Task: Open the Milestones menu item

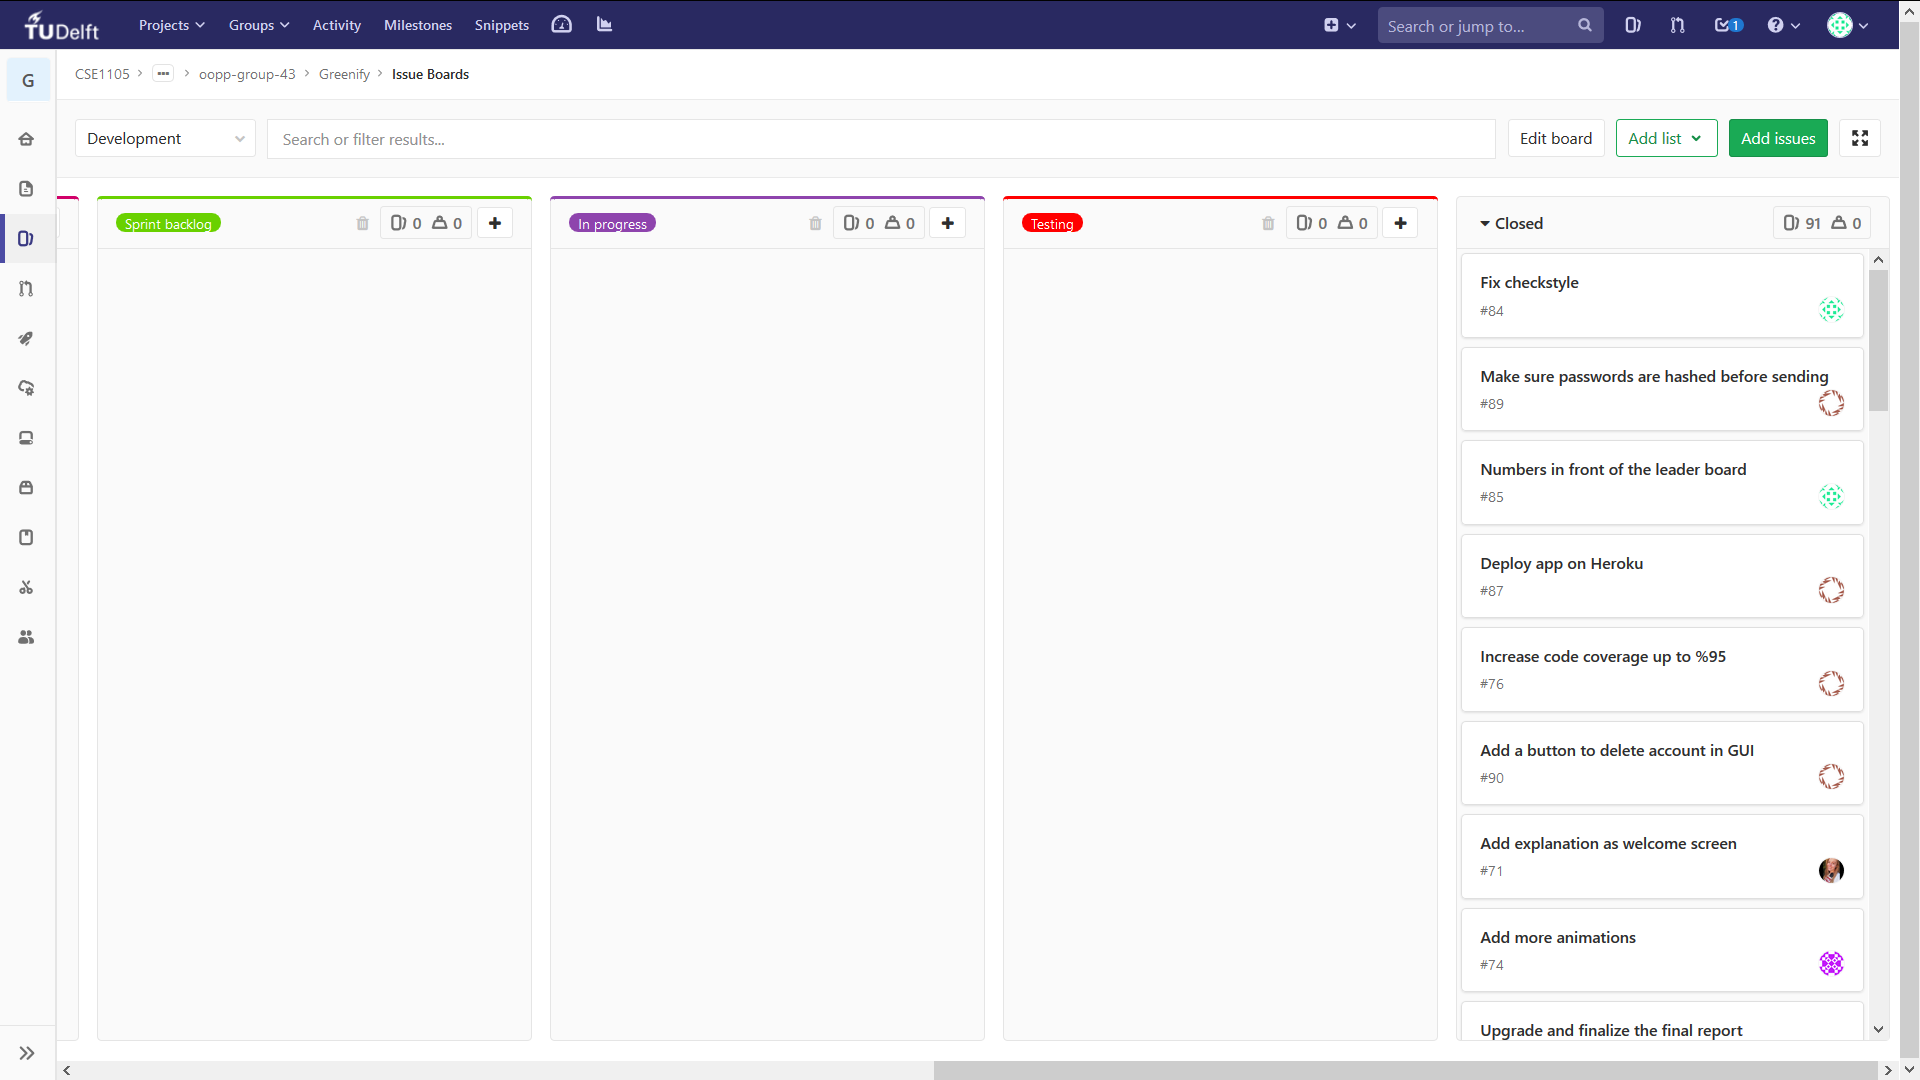Action: (x=418, y=25)
